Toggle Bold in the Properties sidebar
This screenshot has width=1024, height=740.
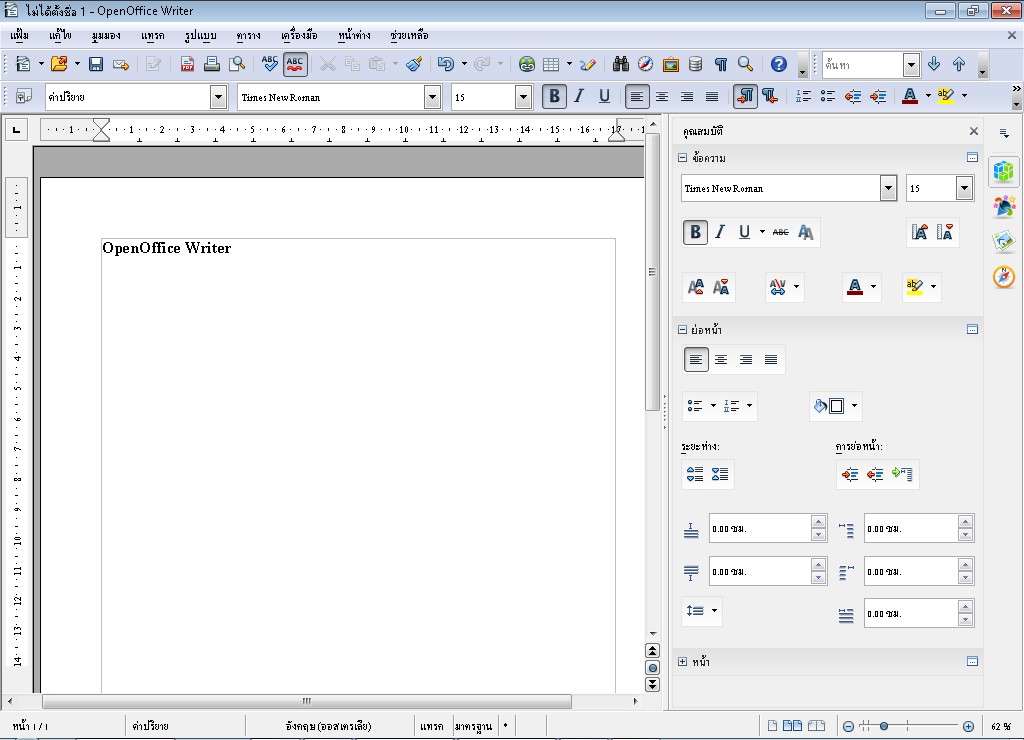click(696, 233)
